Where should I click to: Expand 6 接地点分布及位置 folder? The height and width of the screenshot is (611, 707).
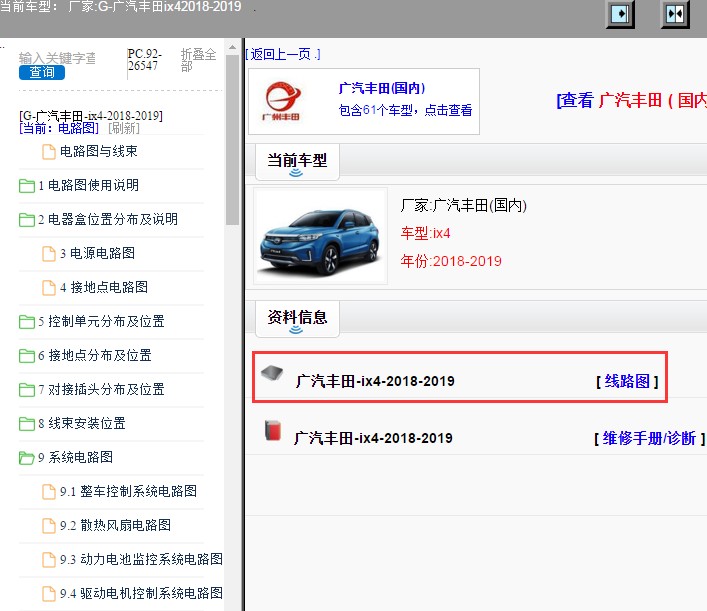[x=95, y=355]
